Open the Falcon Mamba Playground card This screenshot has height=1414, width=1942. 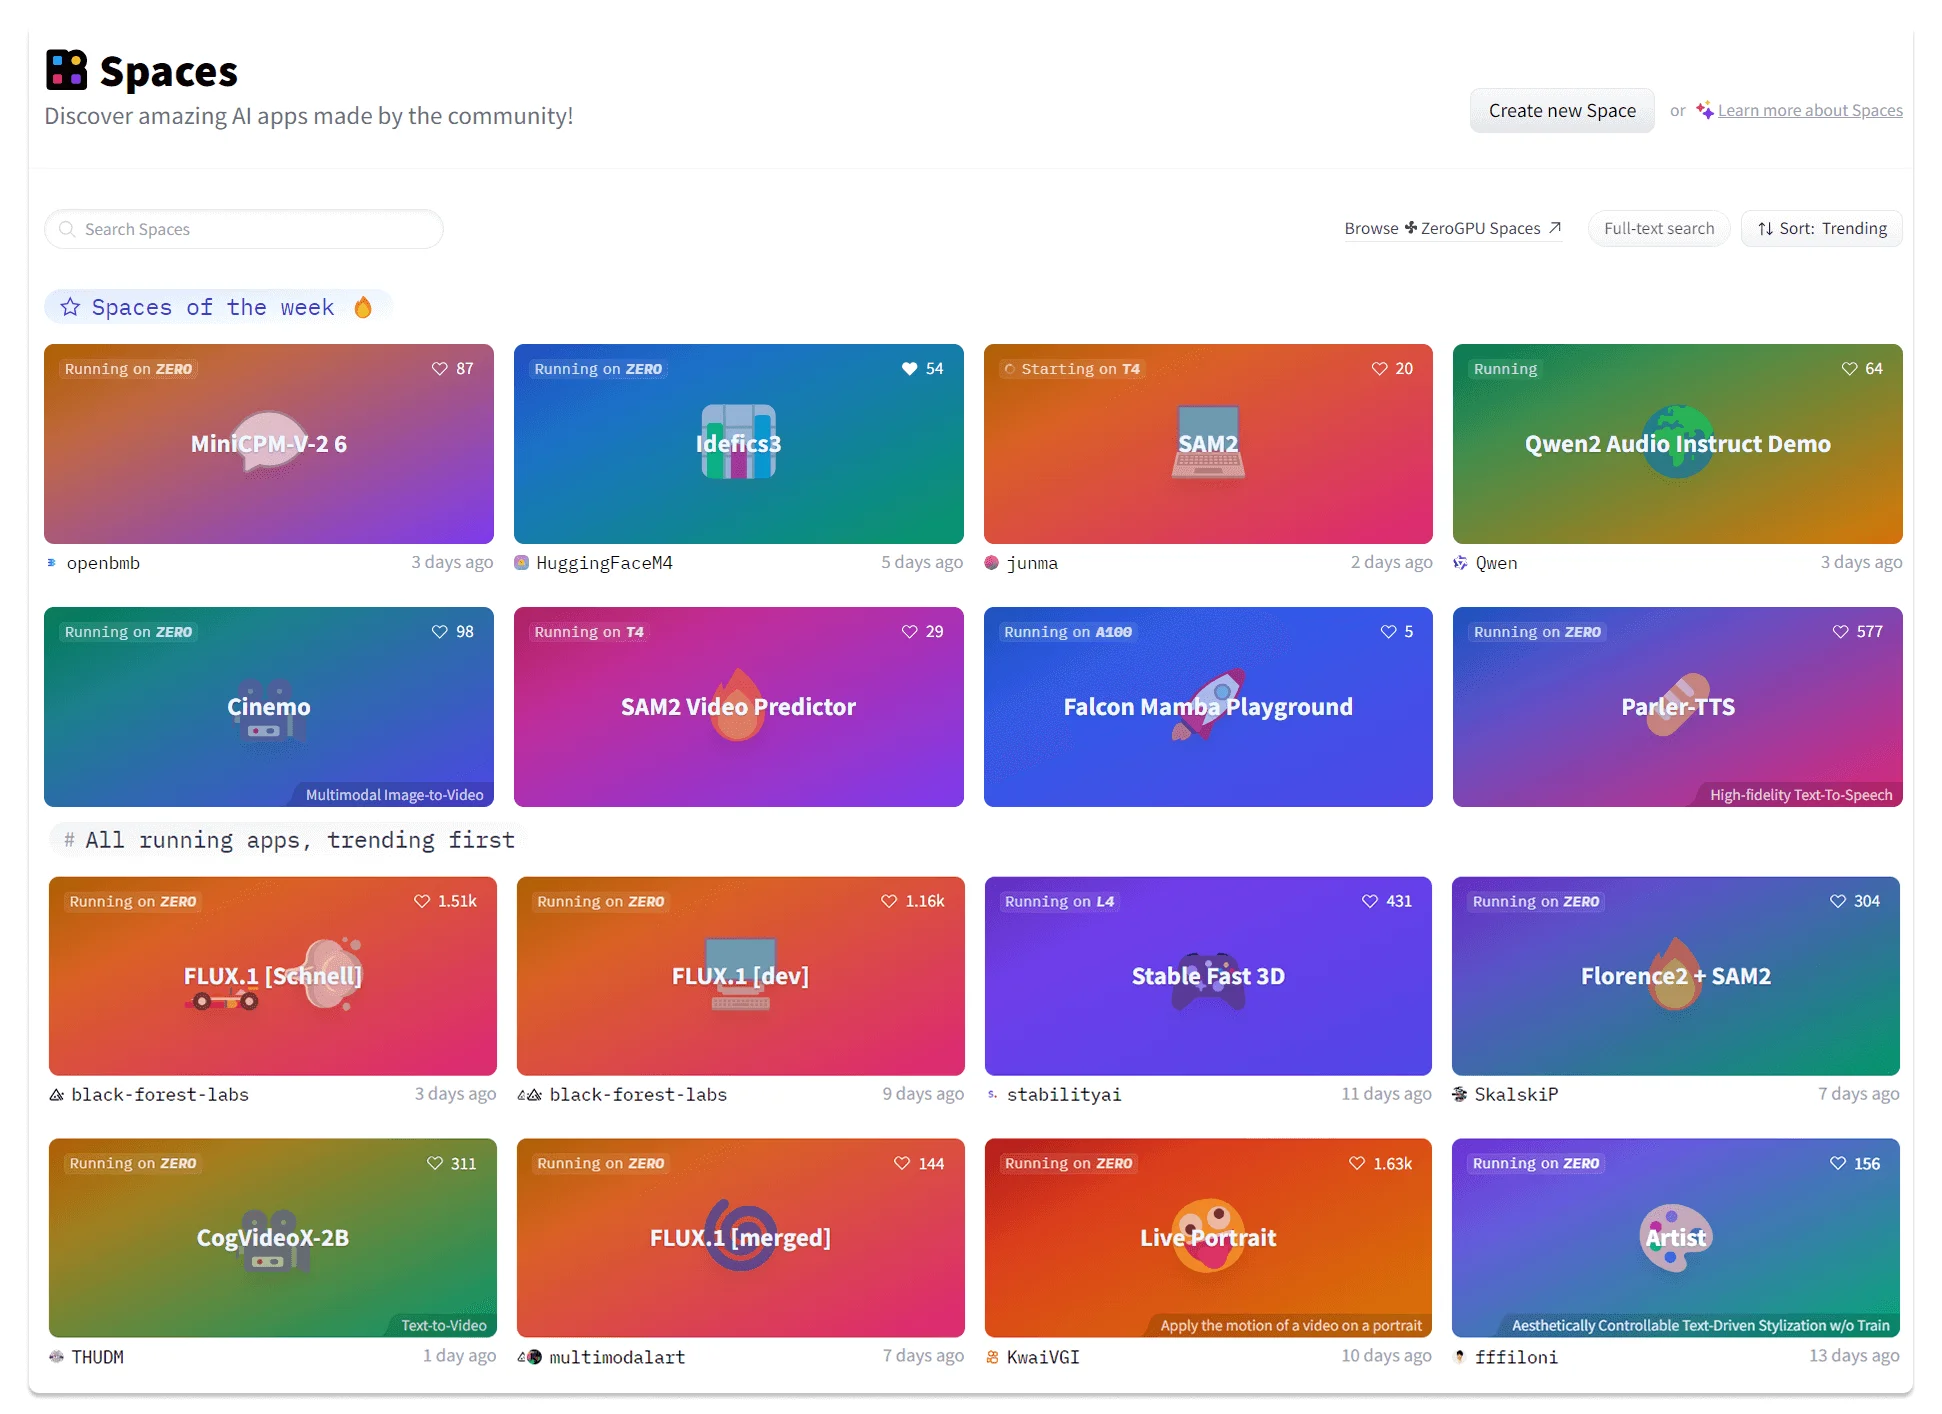(x=1207, y=707)
